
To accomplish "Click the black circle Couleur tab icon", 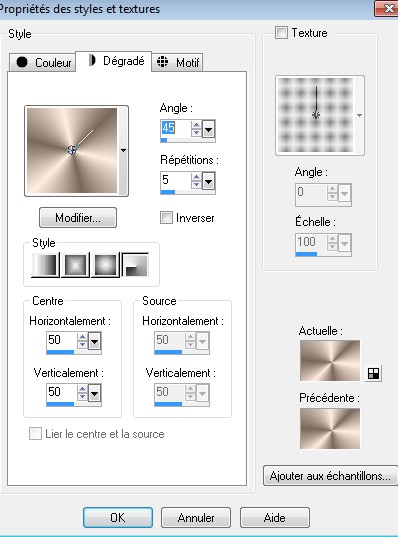I will [x=22, y=62].
